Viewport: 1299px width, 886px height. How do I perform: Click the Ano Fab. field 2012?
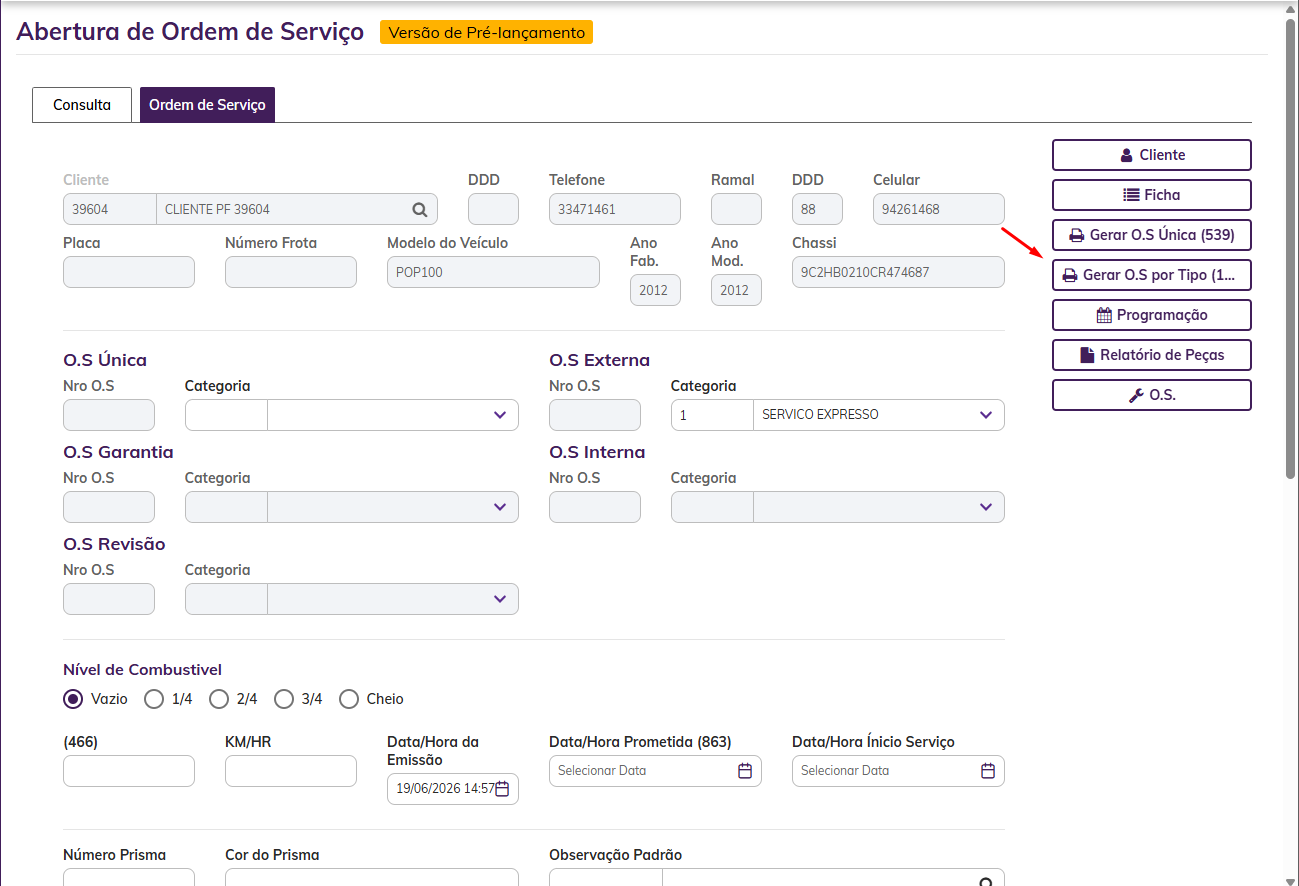[655, 290]
